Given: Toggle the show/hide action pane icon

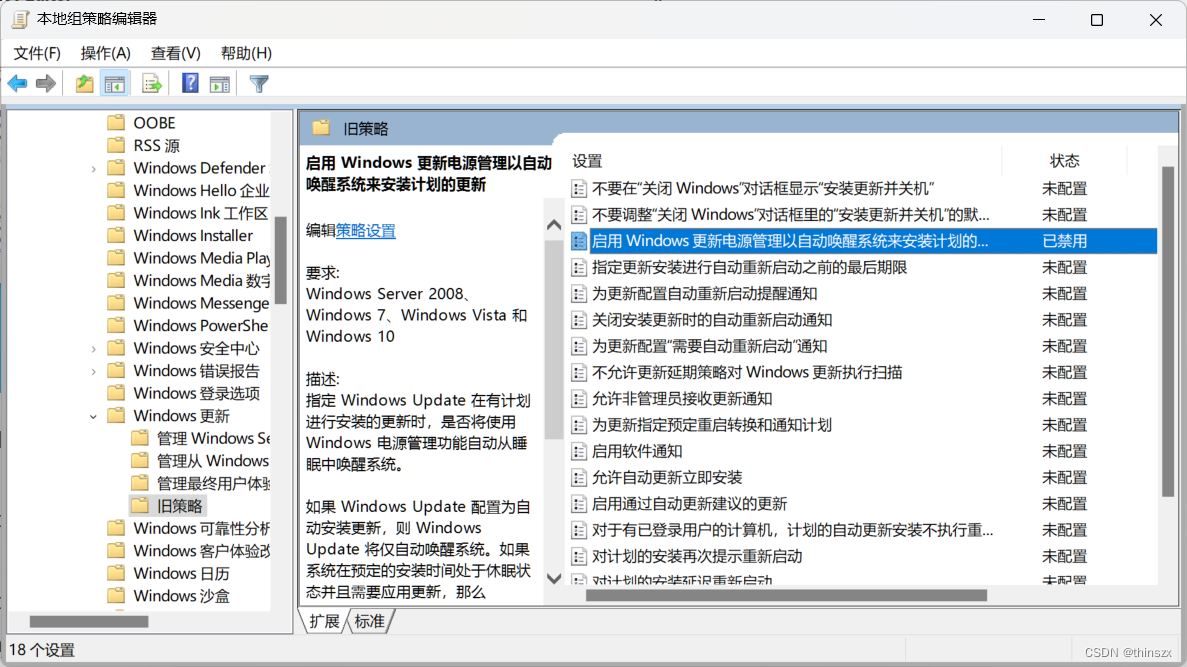Looking at the screenshot, I should coord(220,84).
